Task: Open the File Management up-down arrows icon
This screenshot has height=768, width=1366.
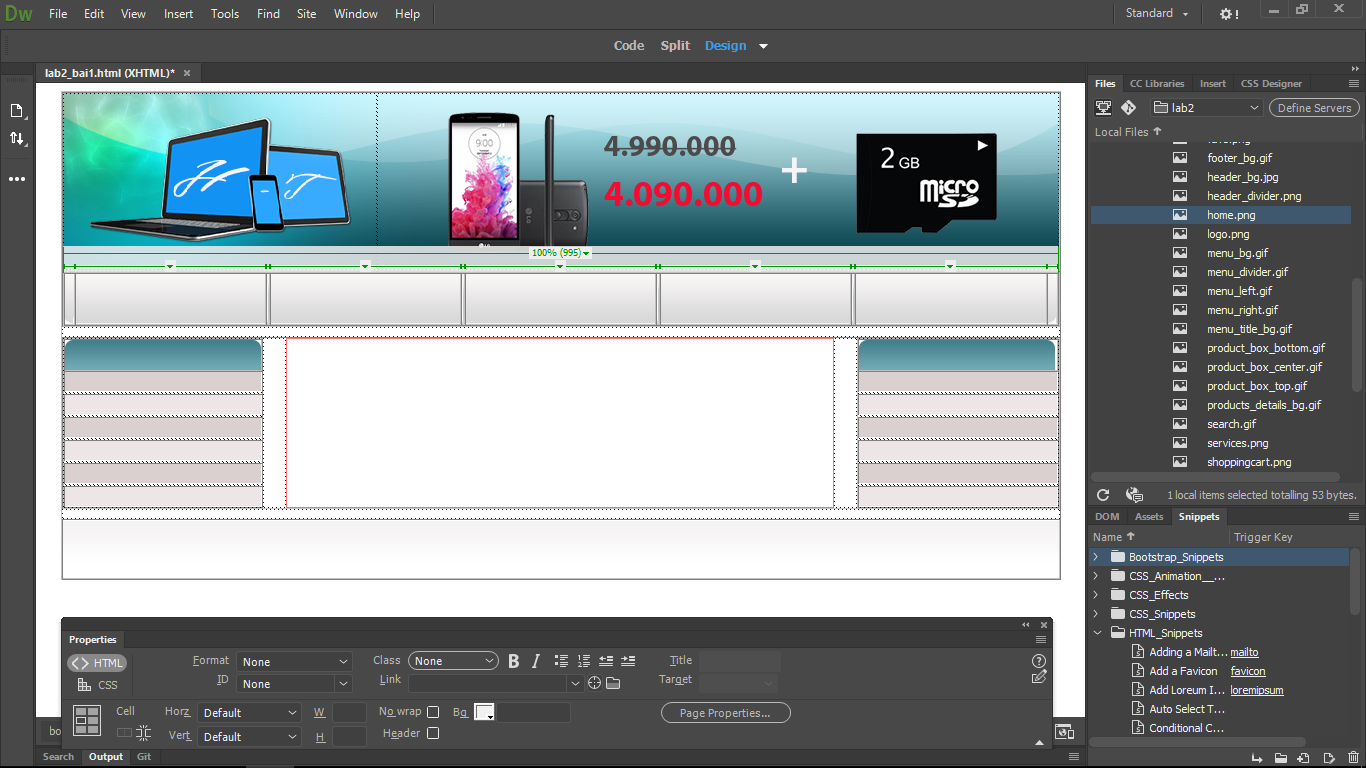Action: click(17, 139)
